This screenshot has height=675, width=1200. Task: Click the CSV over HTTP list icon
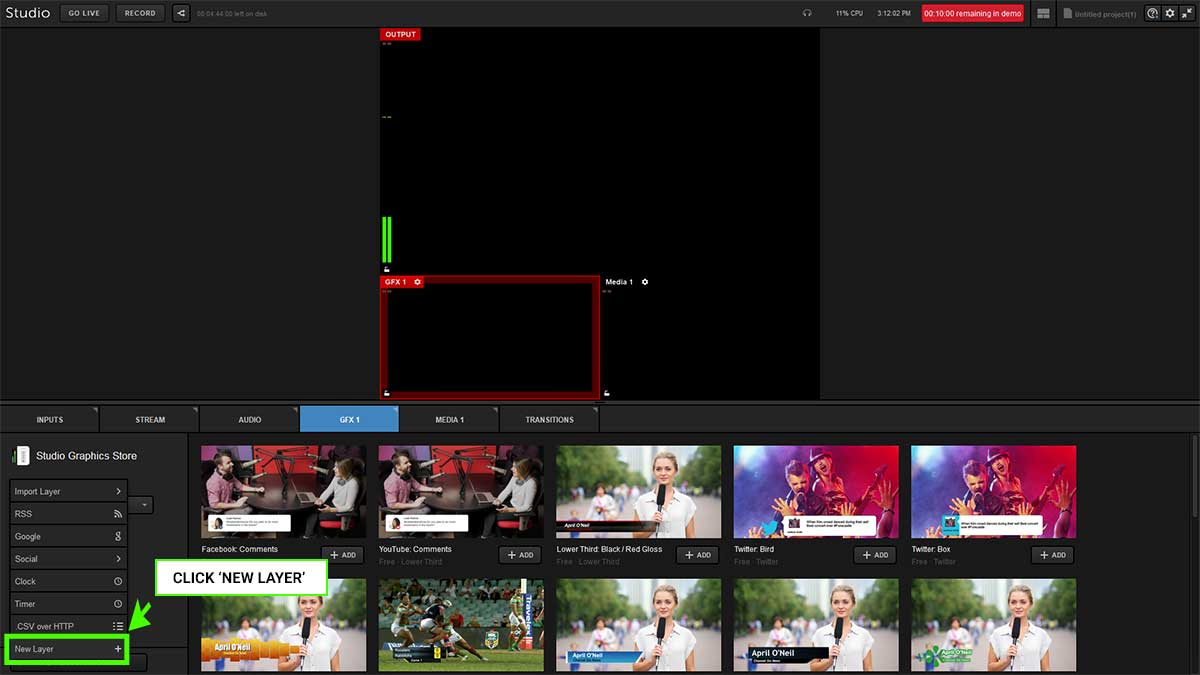[118, 626]
